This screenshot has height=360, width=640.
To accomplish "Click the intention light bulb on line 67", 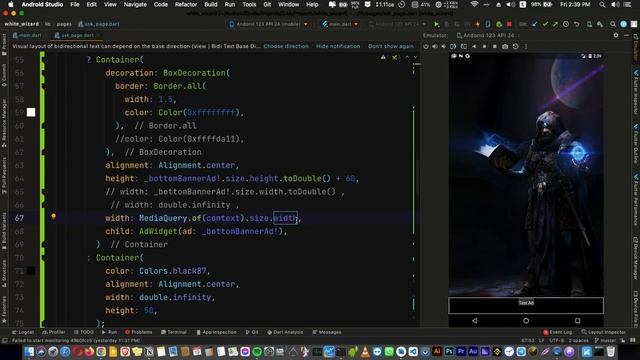I will point(53,217).
